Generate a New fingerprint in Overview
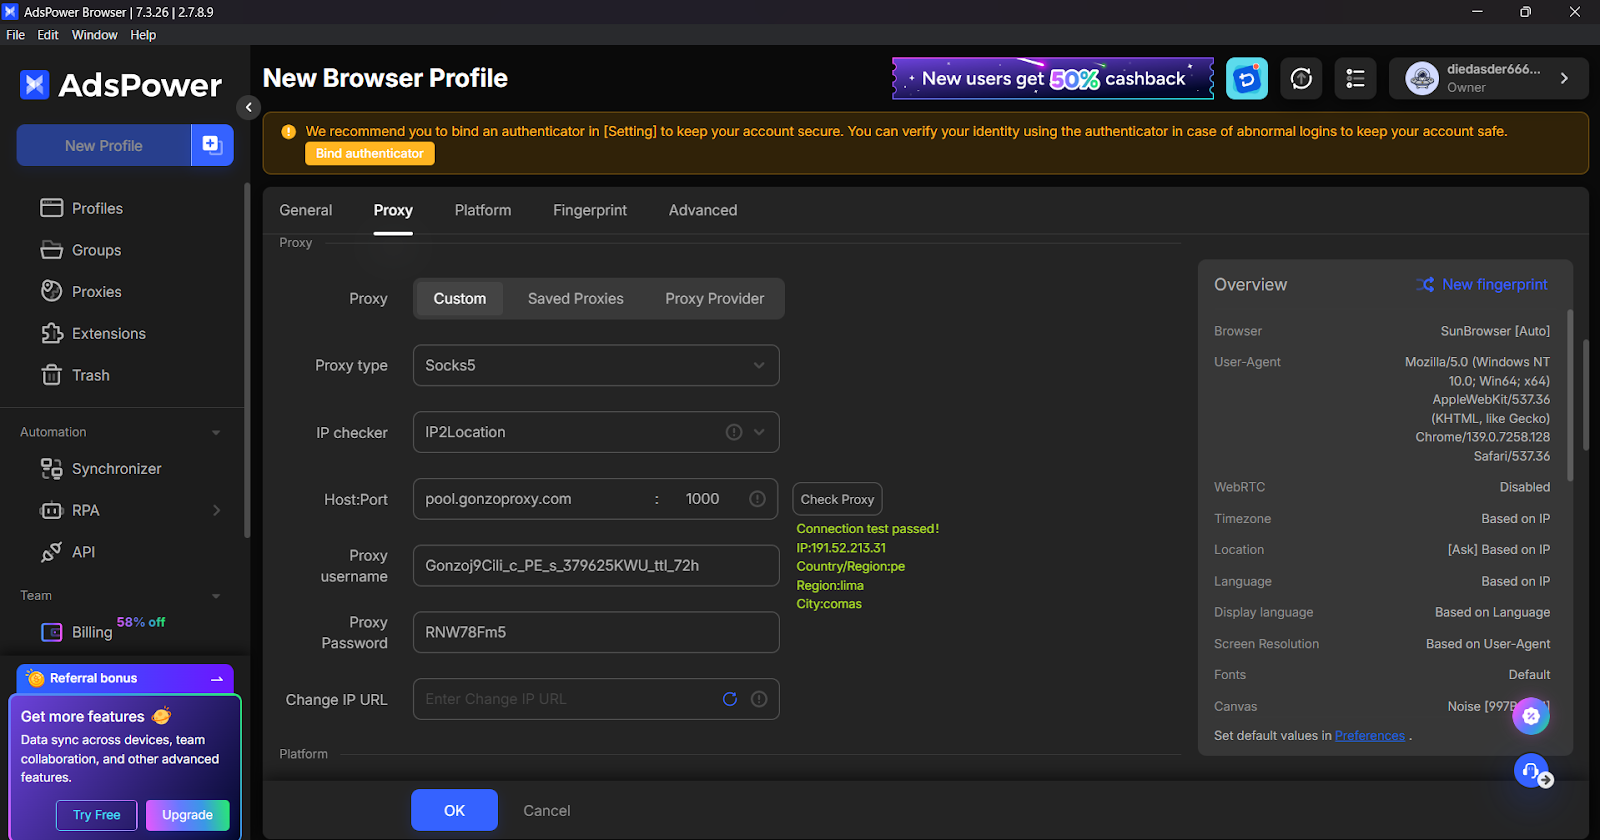This screenshot has height=840, width=1600. [x=1482, y=285]
